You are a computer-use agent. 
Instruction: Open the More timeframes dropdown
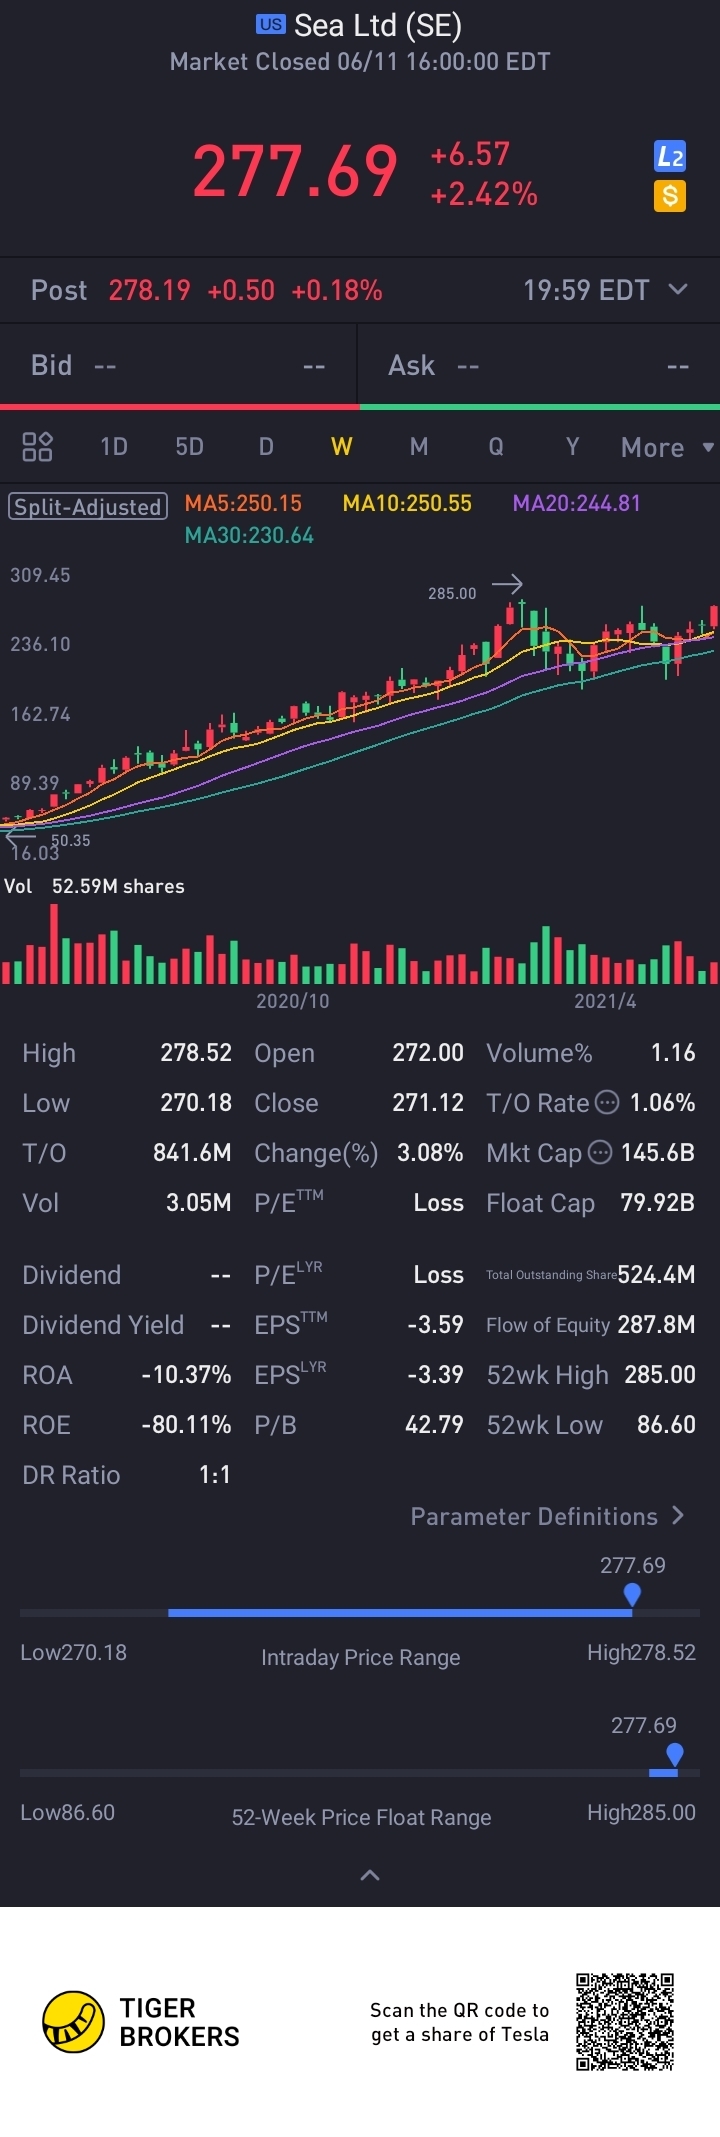click(666, 447)
